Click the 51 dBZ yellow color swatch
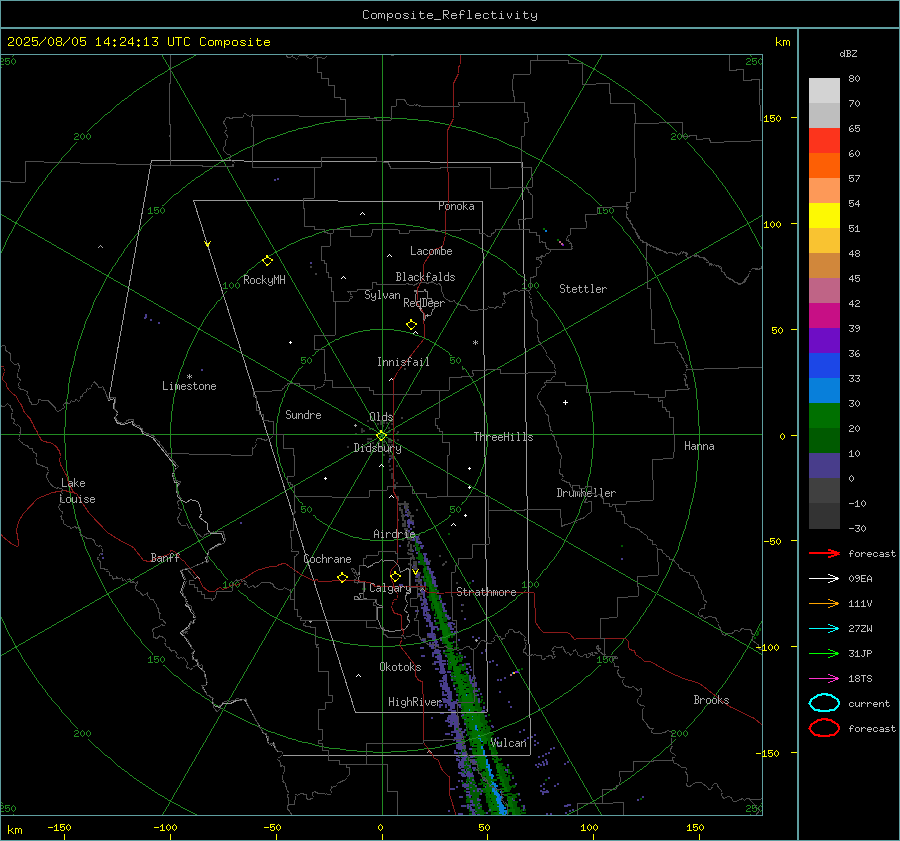Screen dimensions: 900x841 (x=824, y=215)
